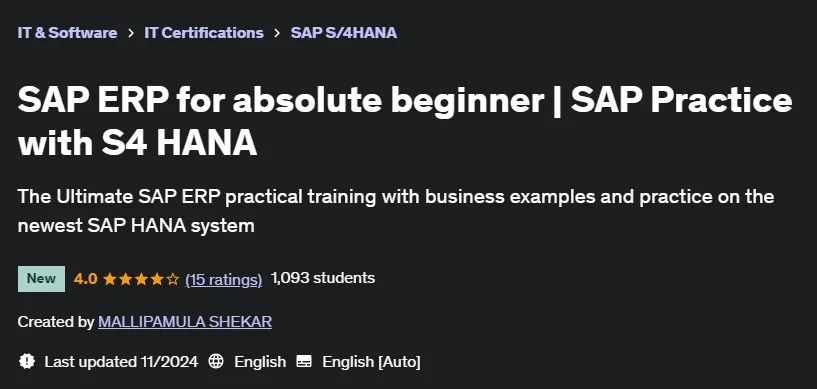Image resolution: width=817 pixels, height=389 pixels.
Task: Click the closed captions icon
Action: pyautogui.click(x=304, y=361)
